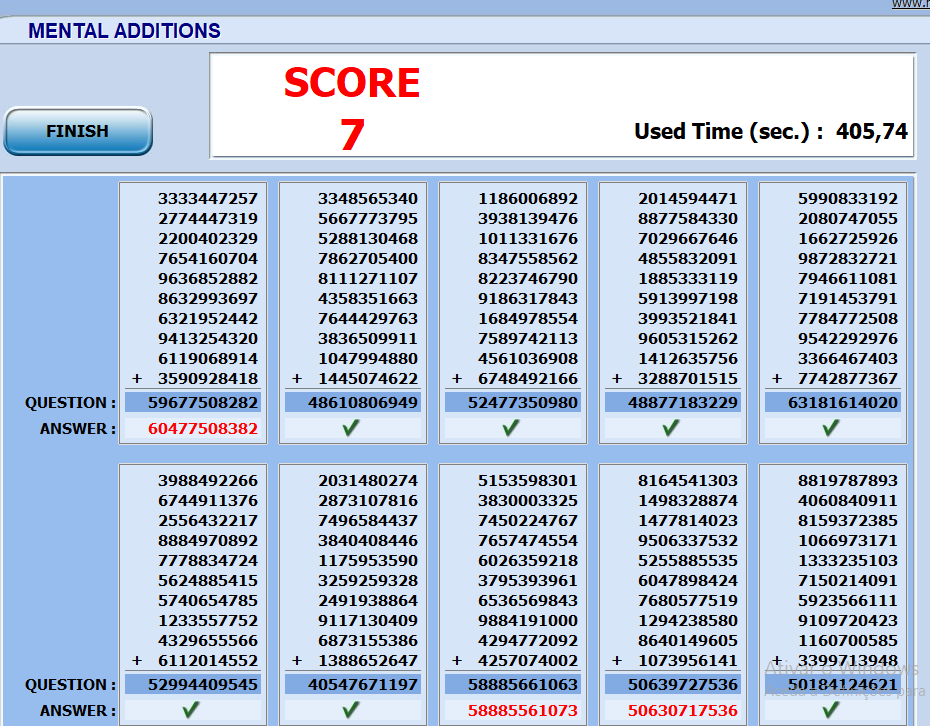930x726 pixels.
Task: Click the MENTAL ADDITIONS title bar
Action: tap(127, 31)
